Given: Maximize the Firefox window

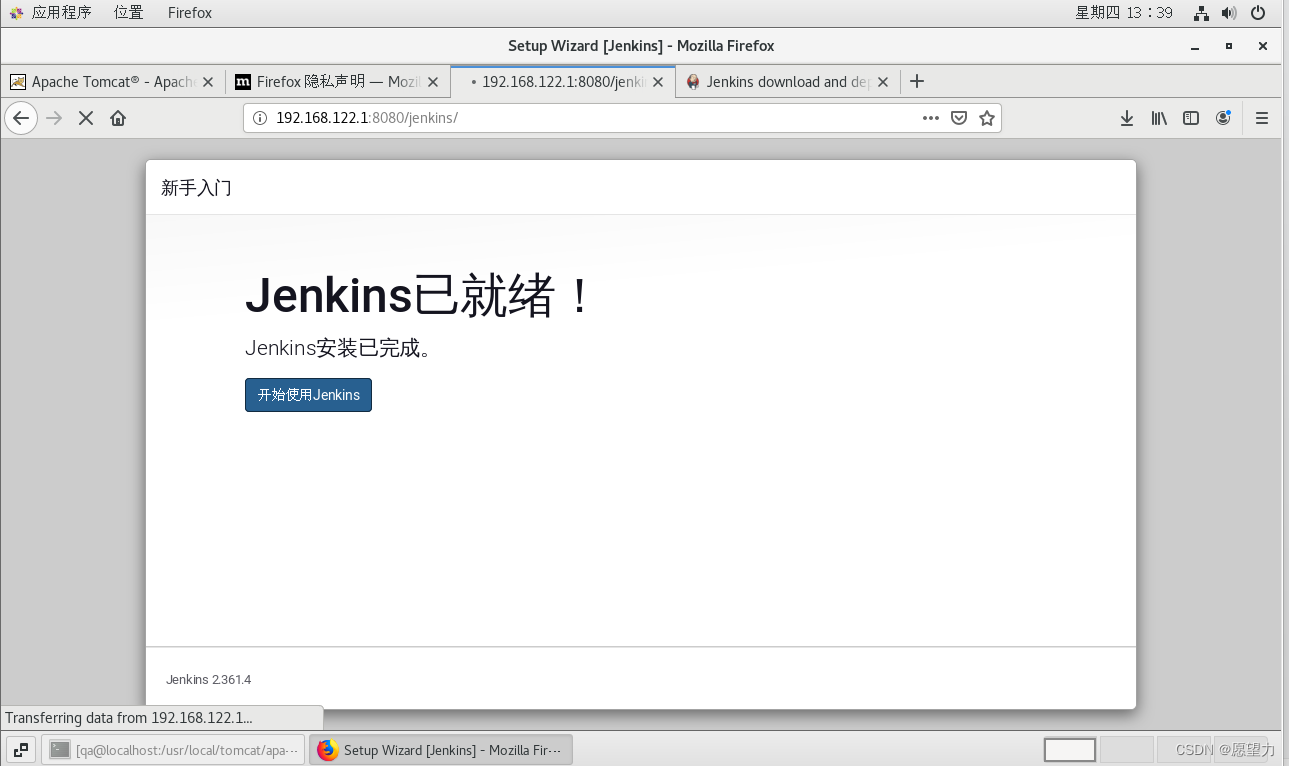Looking at the screenshot, I should [1229, 46].
